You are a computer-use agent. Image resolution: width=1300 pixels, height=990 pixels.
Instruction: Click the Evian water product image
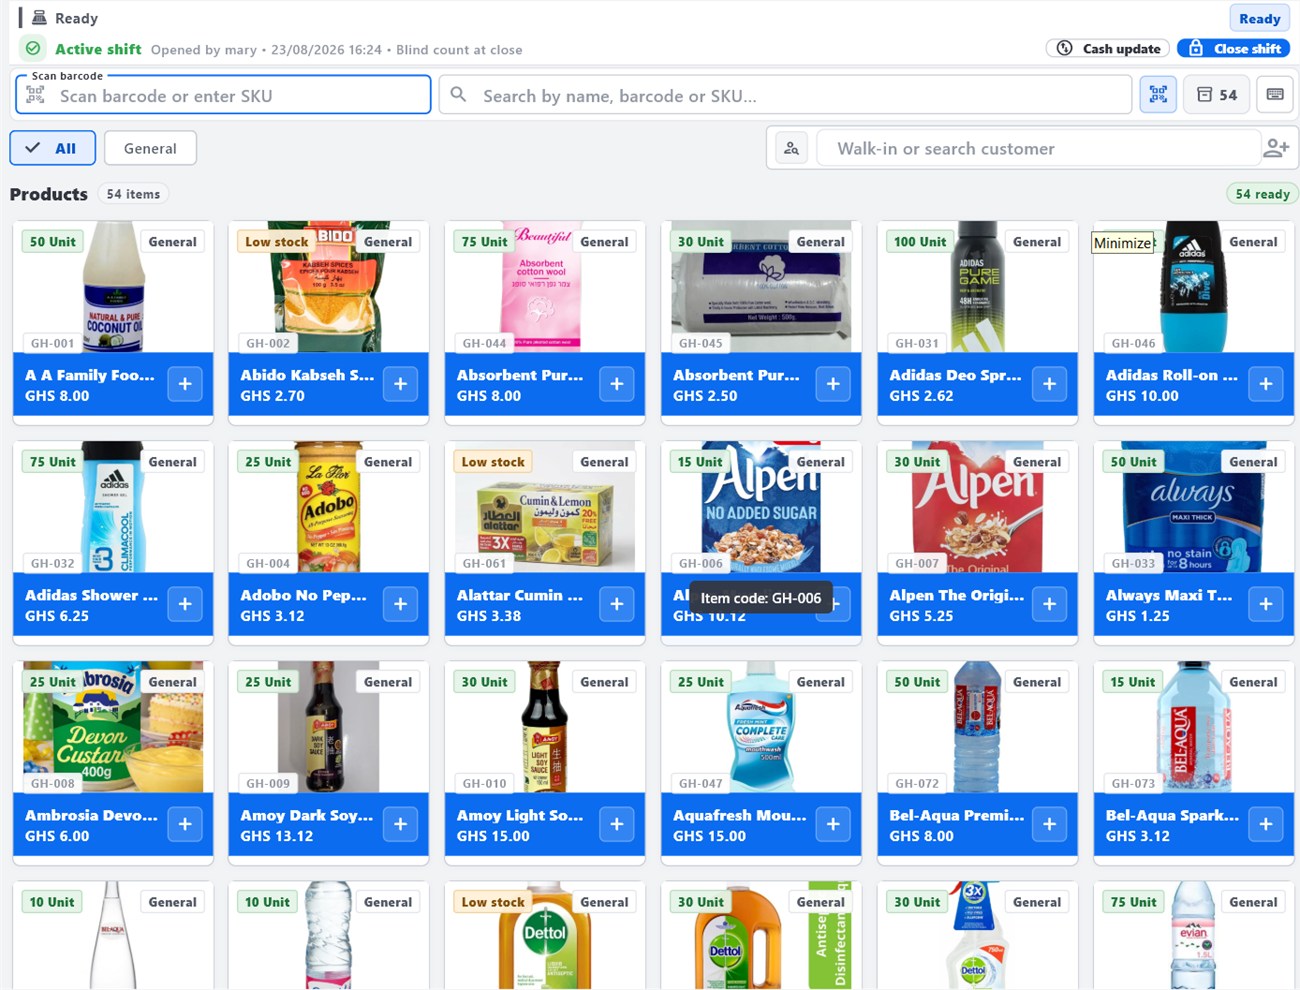1193,935
